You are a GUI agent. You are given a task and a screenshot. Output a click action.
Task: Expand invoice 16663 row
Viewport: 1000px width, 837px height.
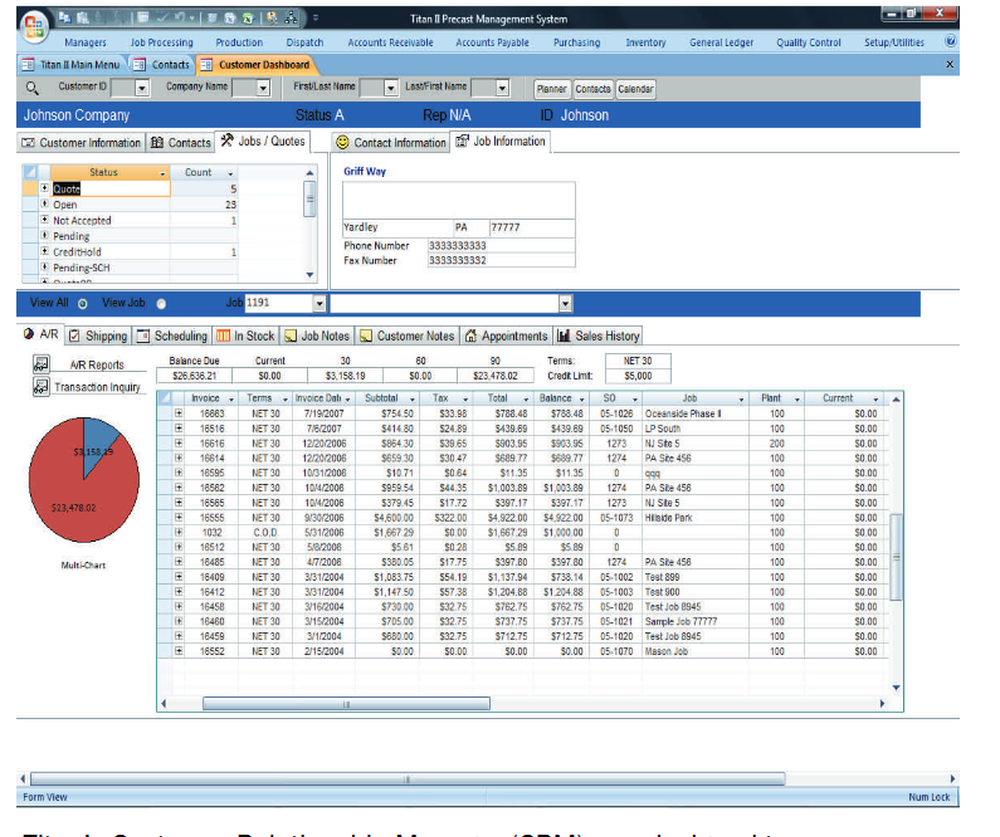click(x=179, y=413)
